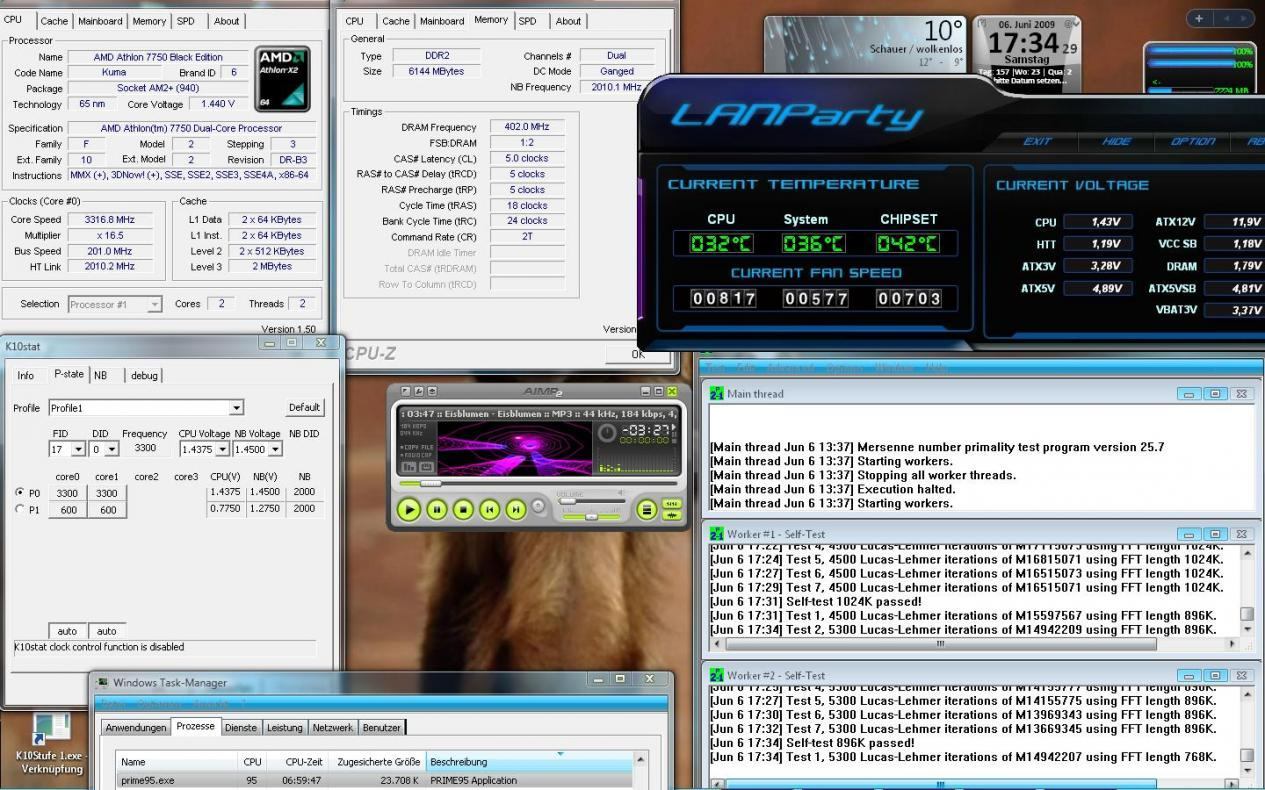This screenshot has height=790, width=1265.
Task: Mute AIMP with the speaker icon
Action: [621, 493]
